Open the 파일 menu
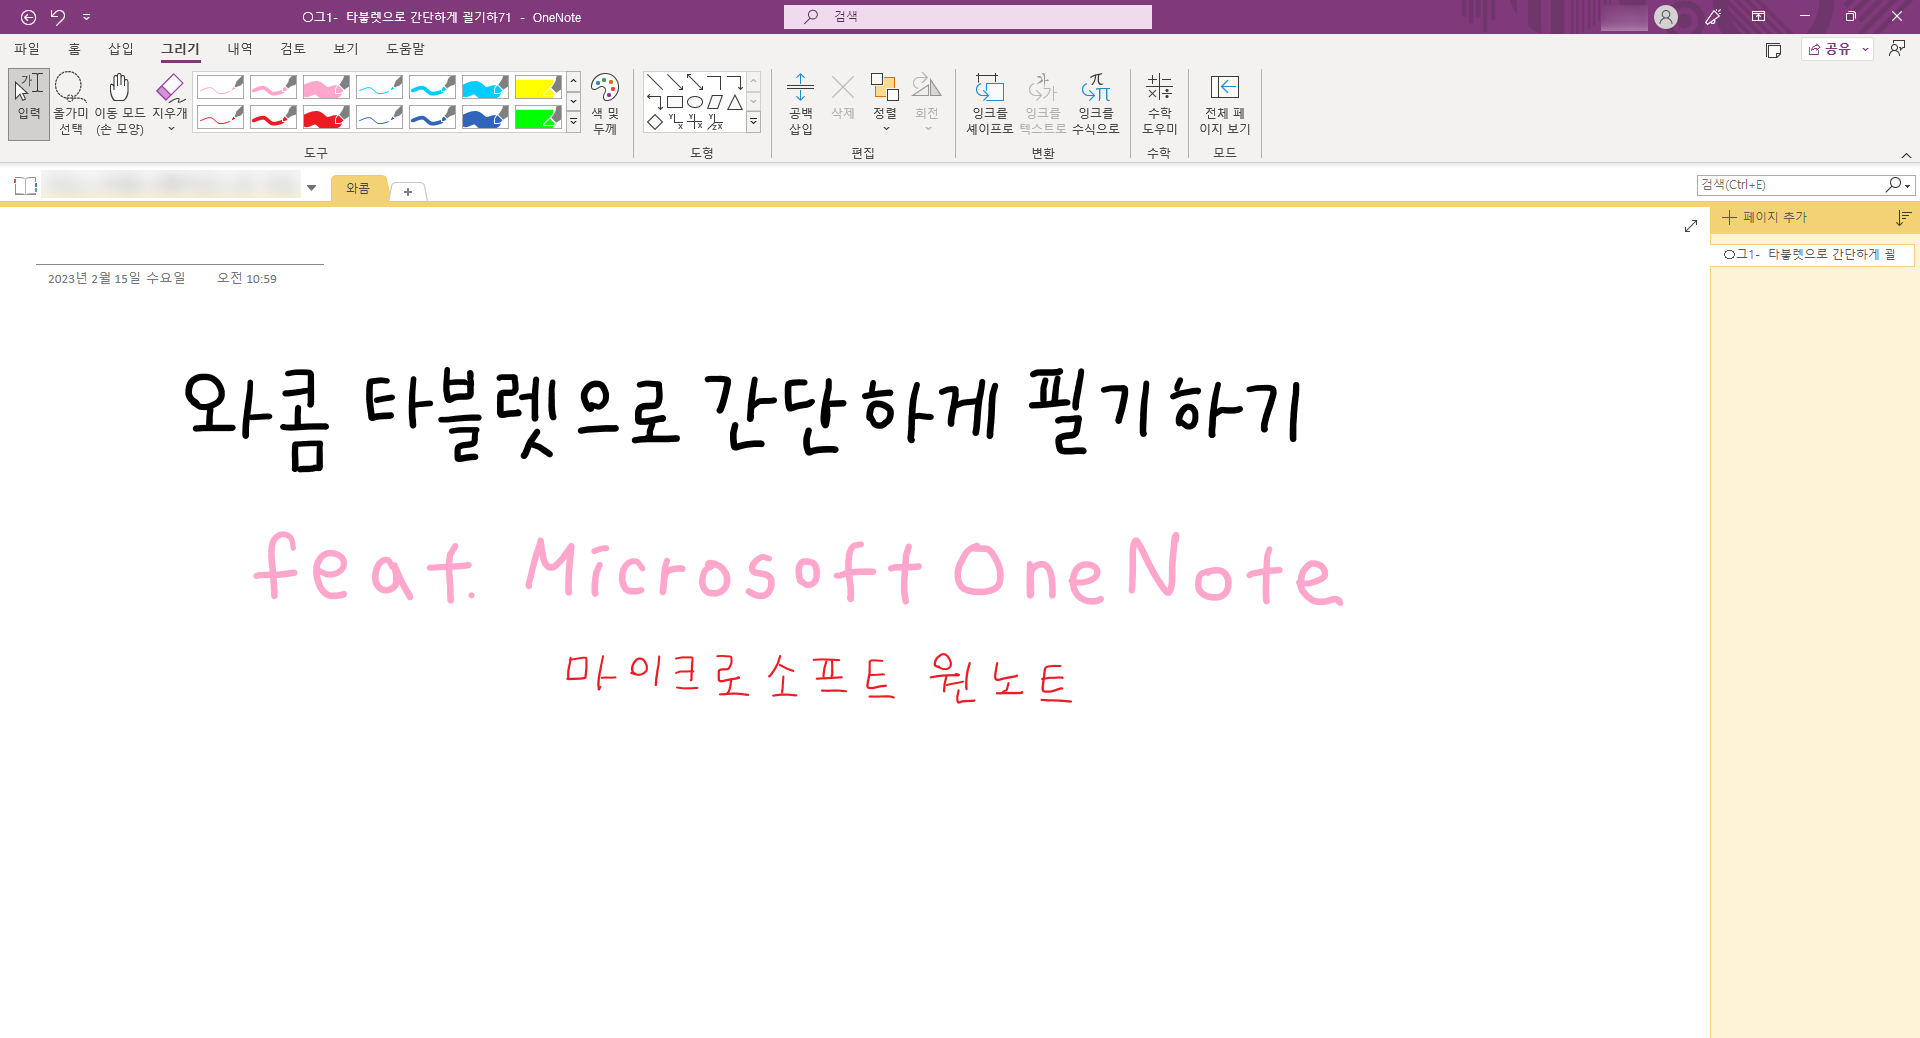1920x1038 pixels. (27, 49)
